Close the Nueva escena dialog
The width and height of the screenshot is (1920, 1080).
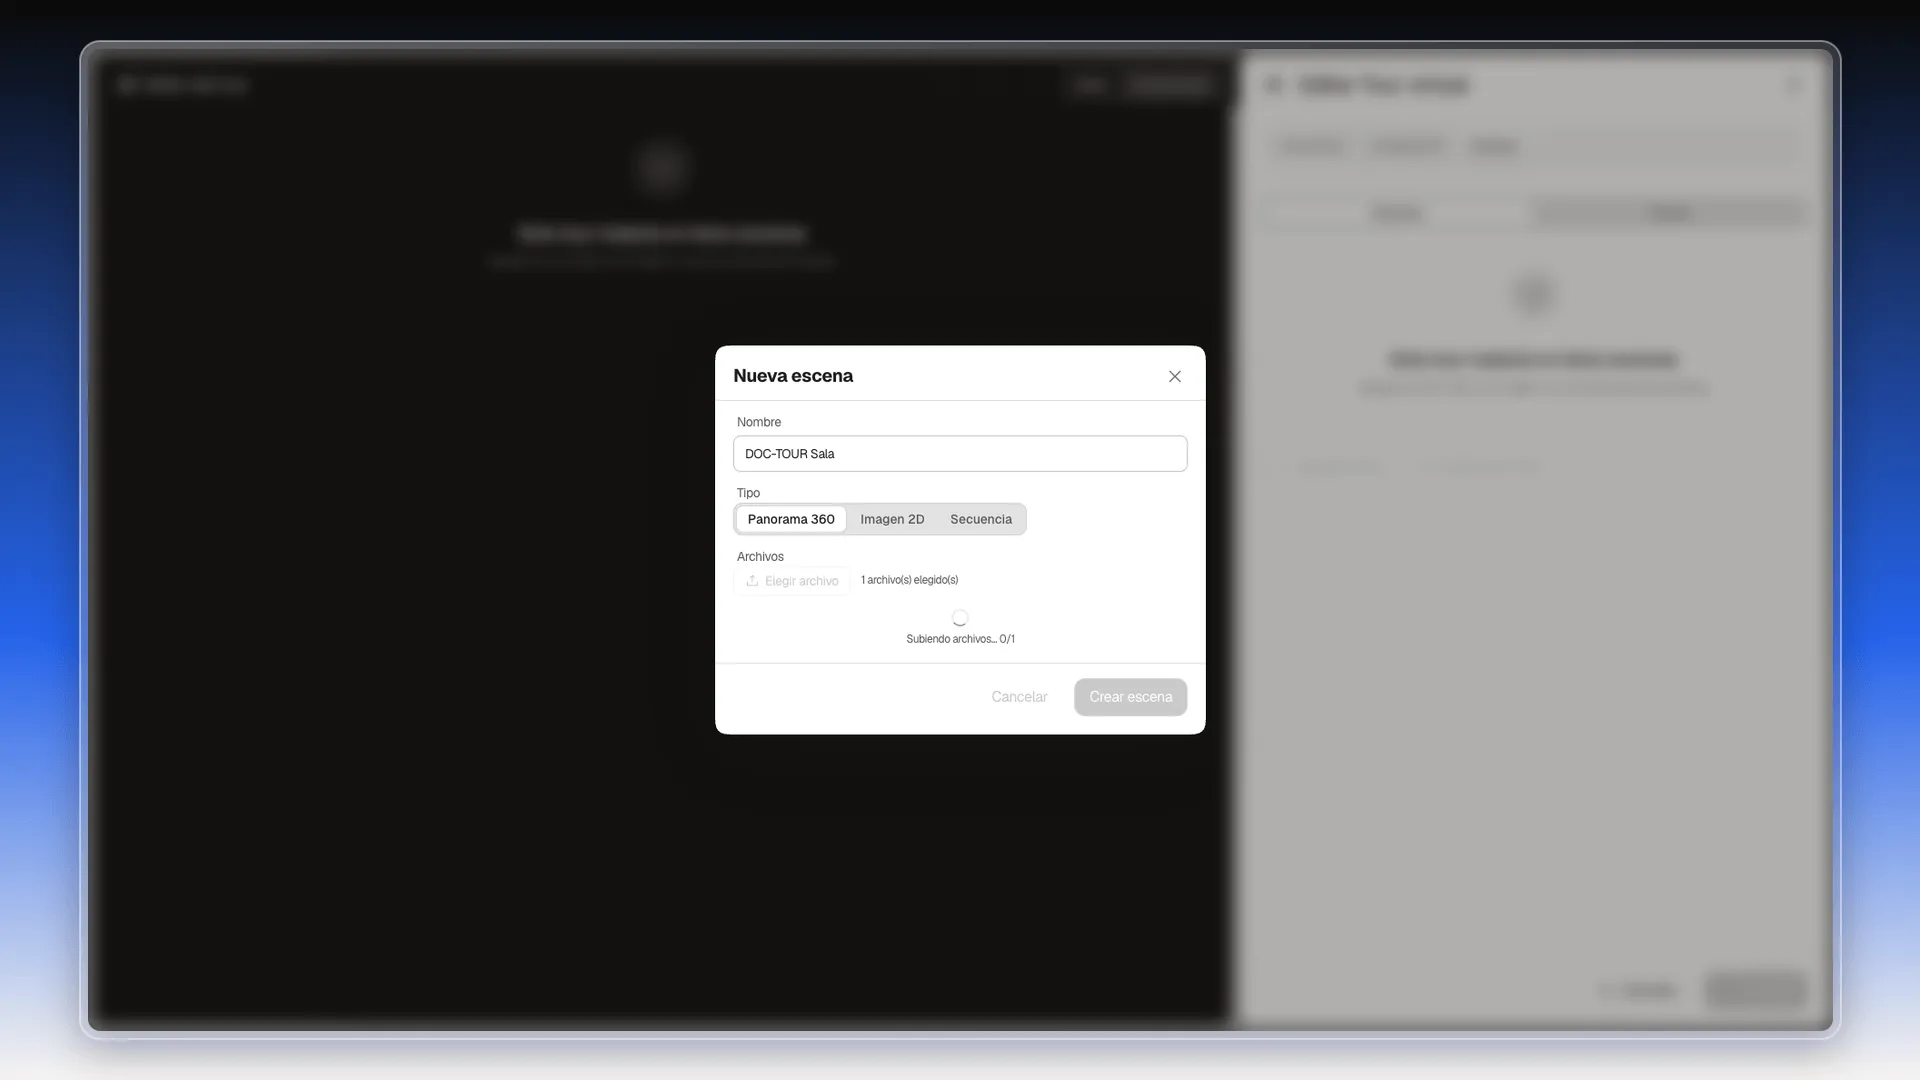1175,377
